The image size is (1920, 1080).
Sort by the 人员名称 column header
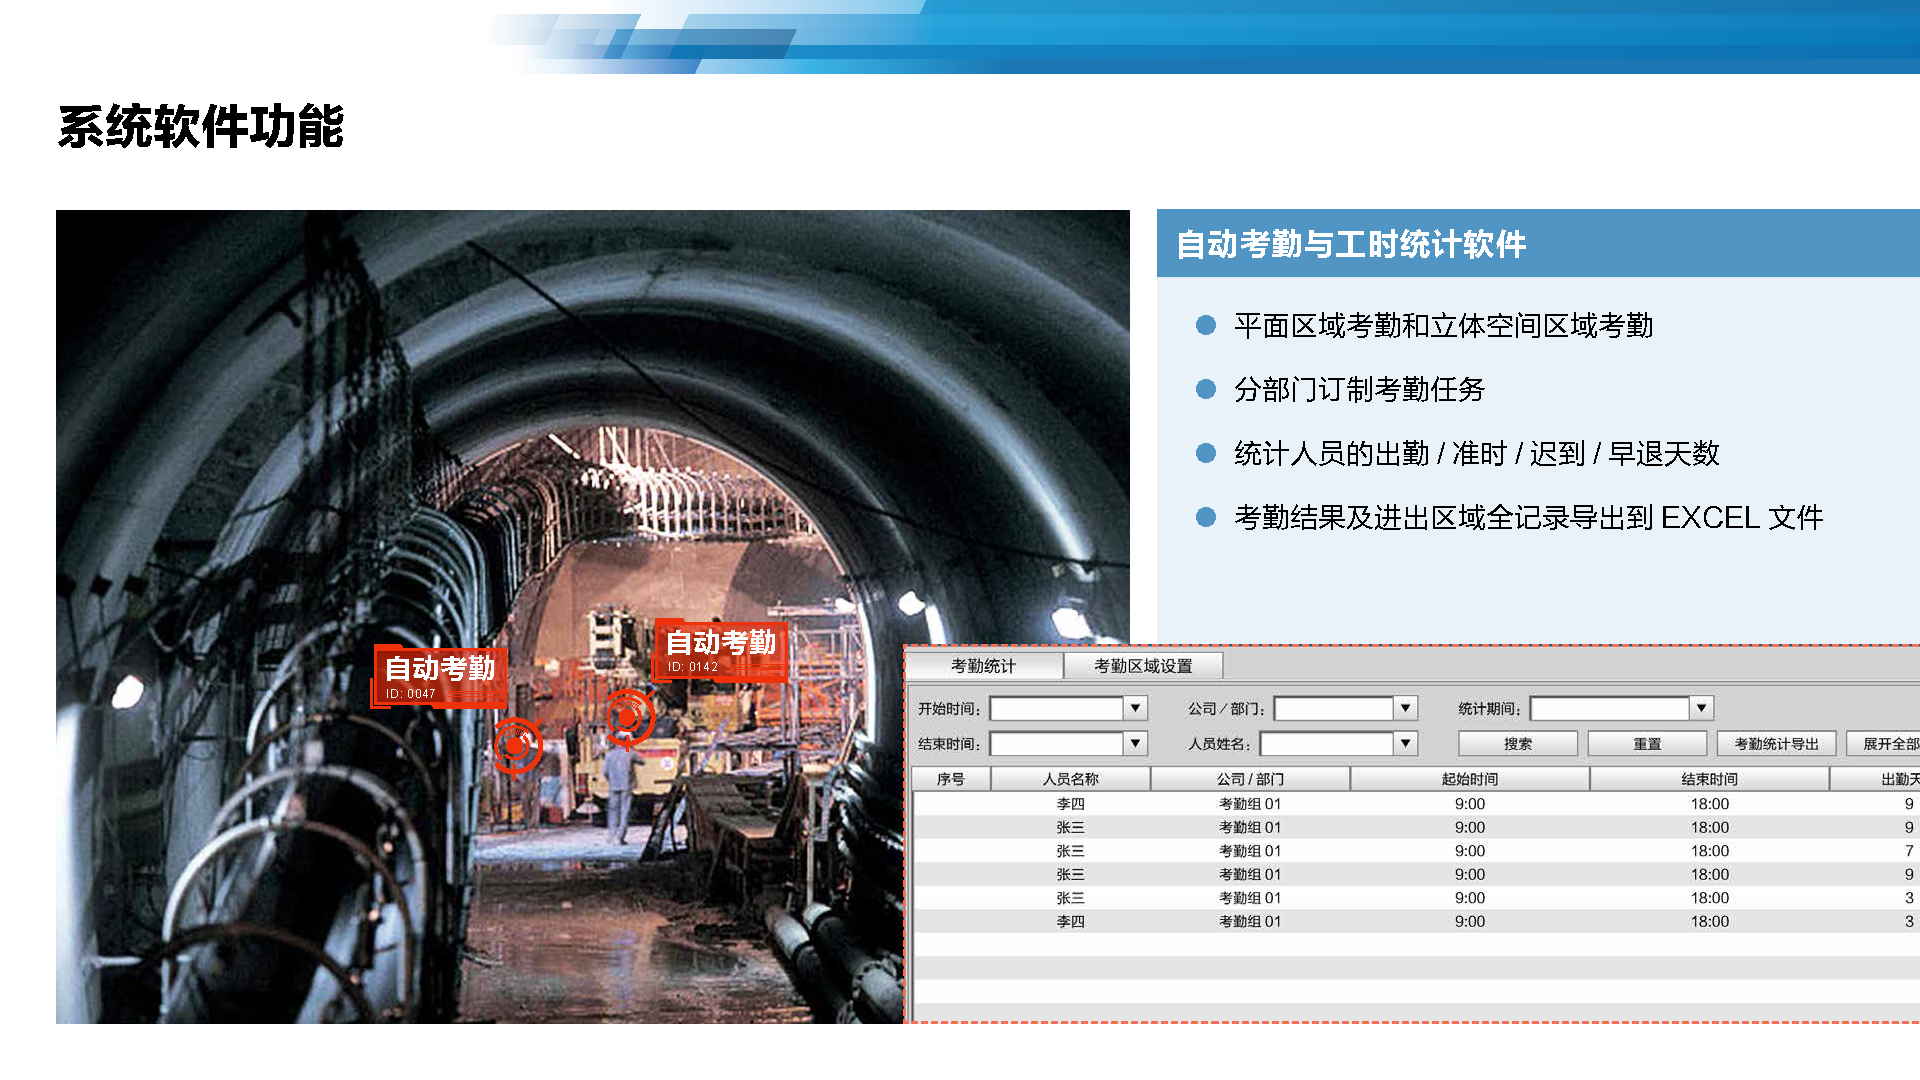click(x=1070, y=779)
